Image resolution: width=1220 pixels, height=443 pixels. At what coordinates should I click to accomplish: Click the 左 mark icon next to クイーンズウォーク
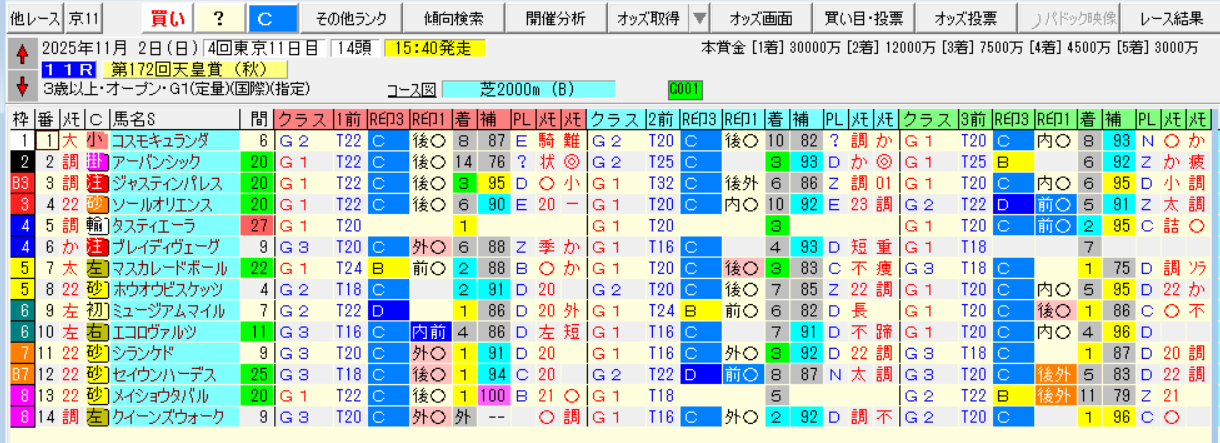[96, 416]
